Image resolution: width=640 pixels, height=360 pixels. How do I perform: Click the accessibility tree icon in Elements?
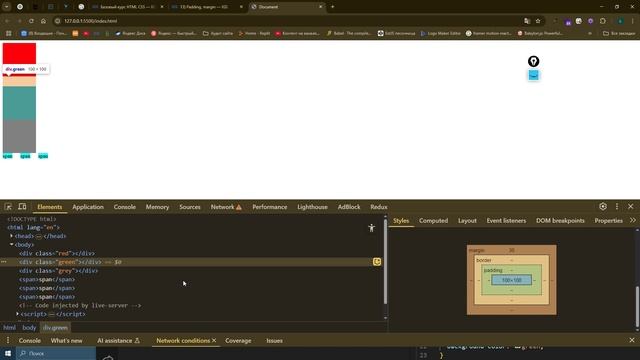(x=371, y=228)
